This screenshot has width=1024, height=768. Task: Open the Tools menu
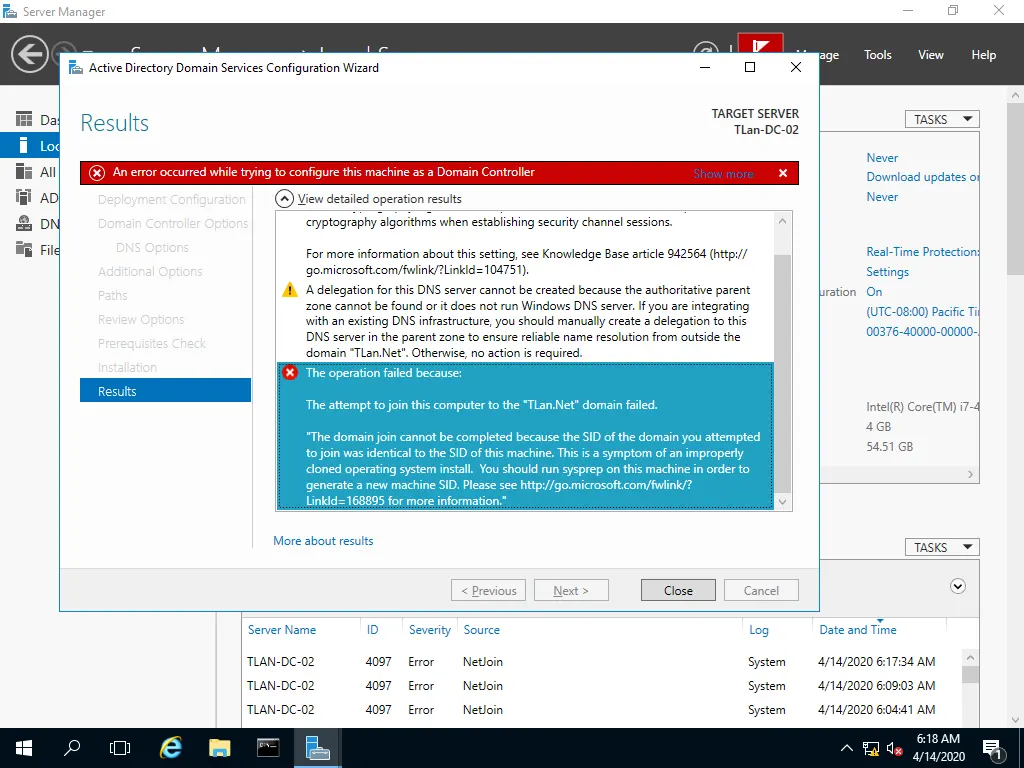coord(877,55)
